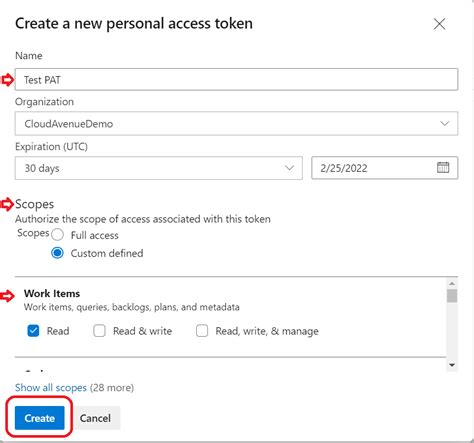Expand the Organization dropdown chevron
Screen dimensions: 474x443
click(x=444, y=123)
